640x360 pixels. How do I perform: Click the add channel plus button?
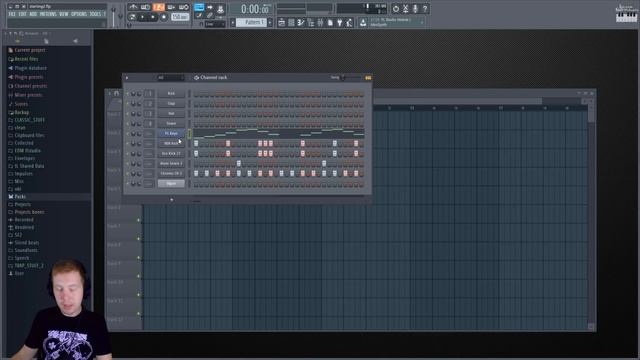pos(171,200)
